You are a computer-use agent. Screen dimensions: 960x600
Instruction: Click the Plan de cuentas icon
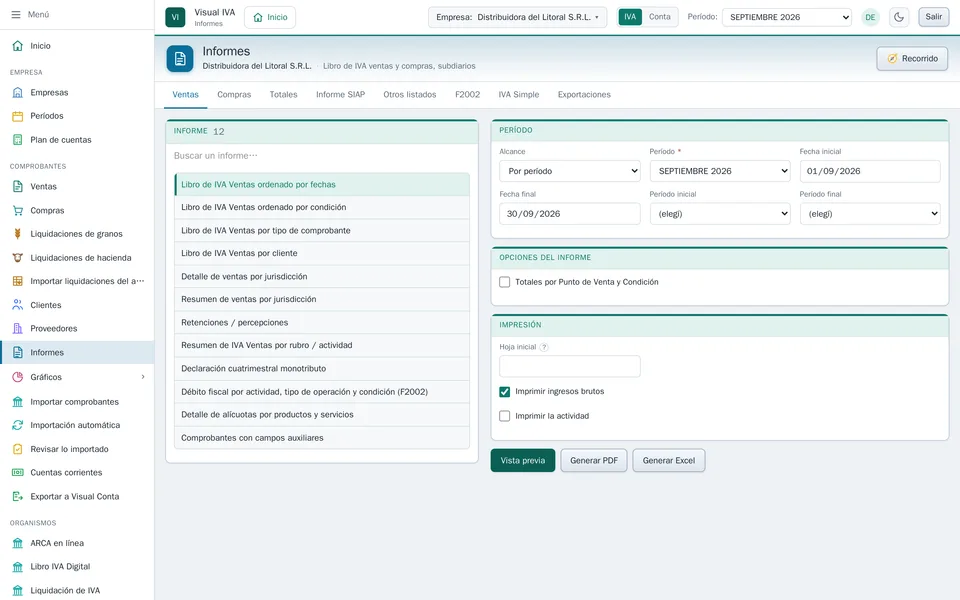pyautogui.click(x=18, y=140)
